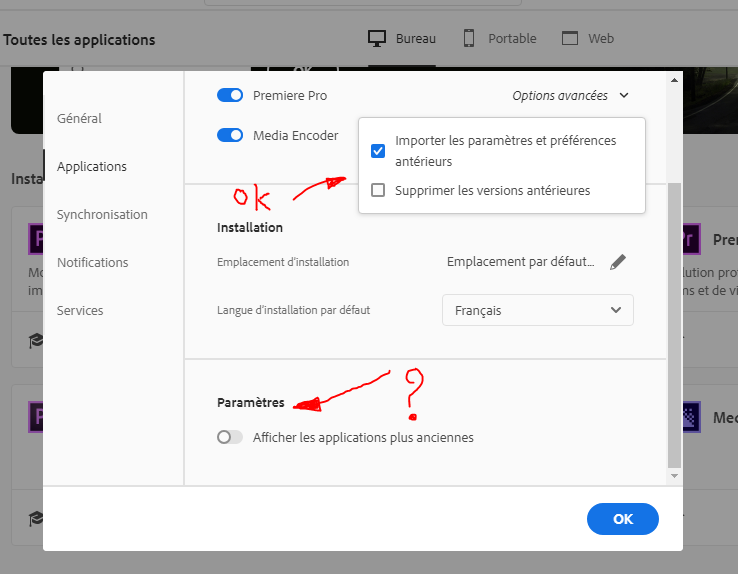Click the Bureau desktop monitor icon
The image size is (738, 574).
(x=377, y=39)
